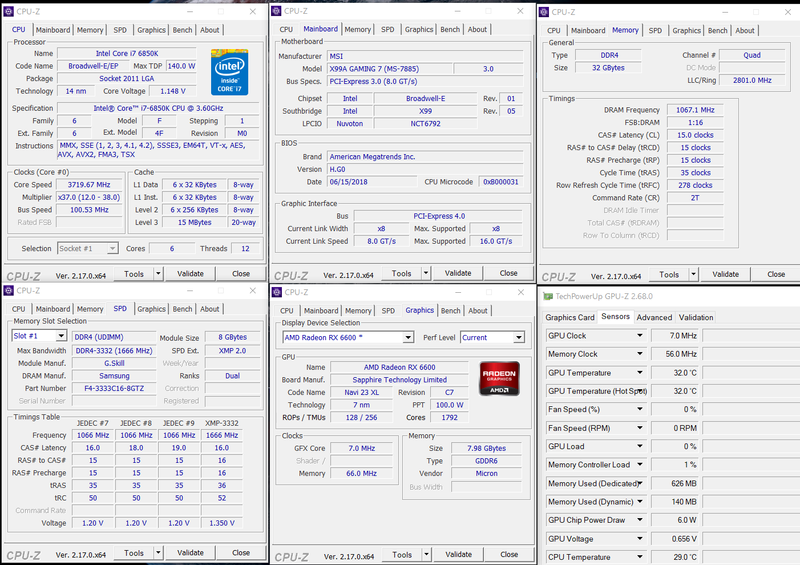
Task: Click the Core Speed 3719.67 MHz field
Action: tap(89, 185)
